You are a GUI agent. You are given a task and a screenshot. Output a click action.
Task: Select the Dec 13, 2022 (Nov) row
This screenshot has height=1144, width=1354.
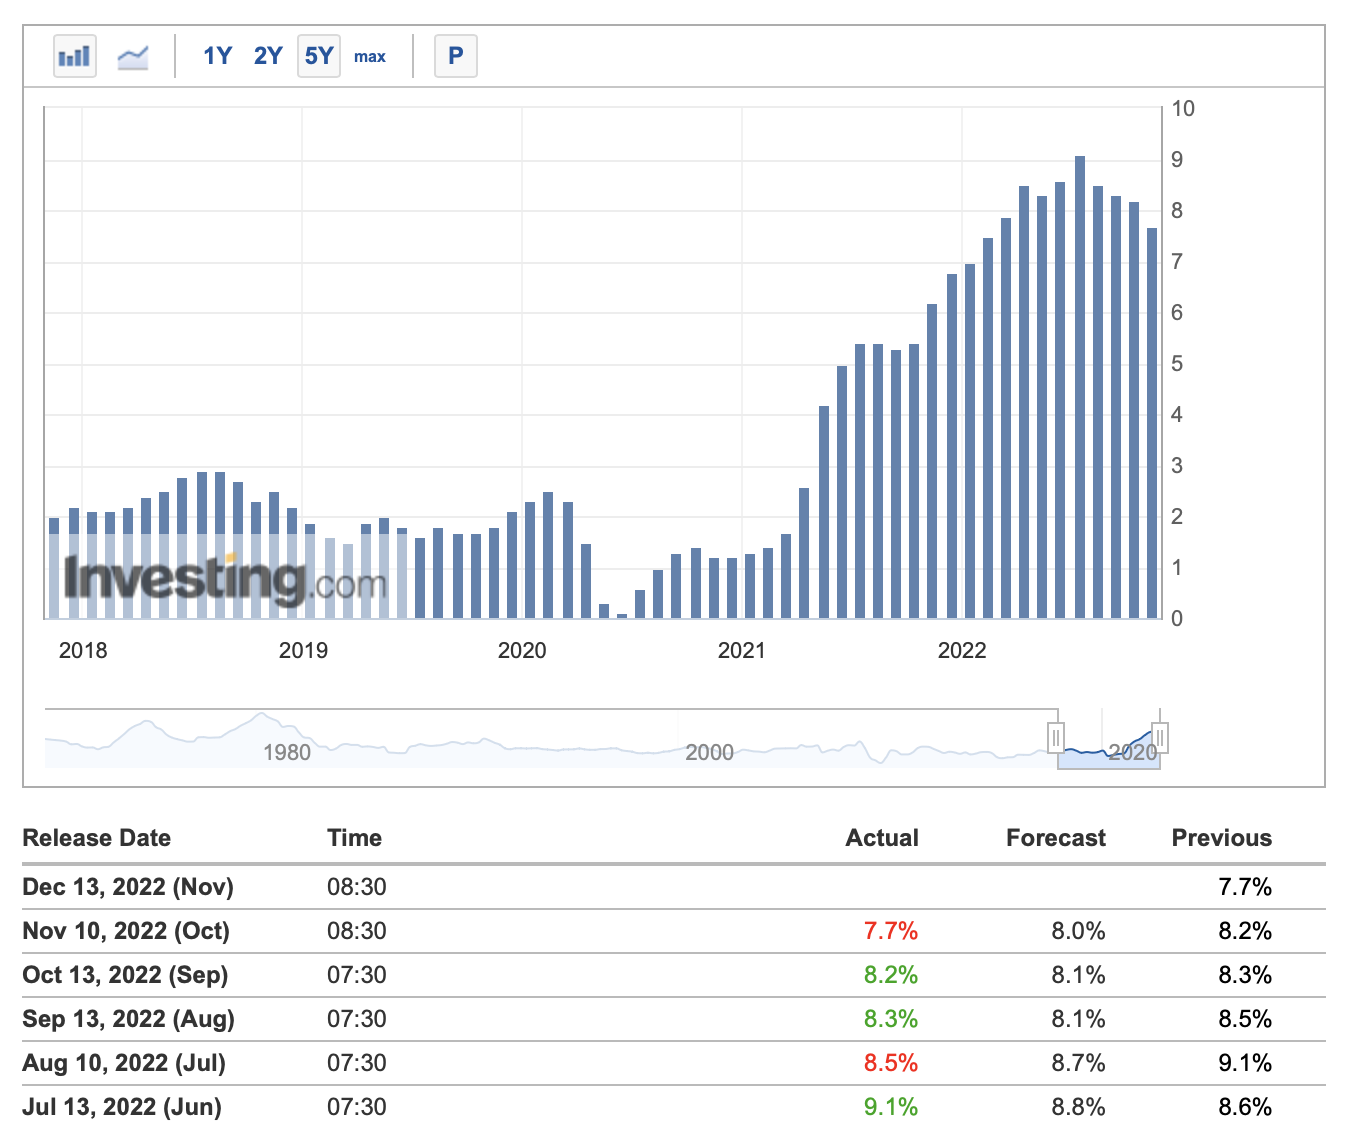(674, 887)
